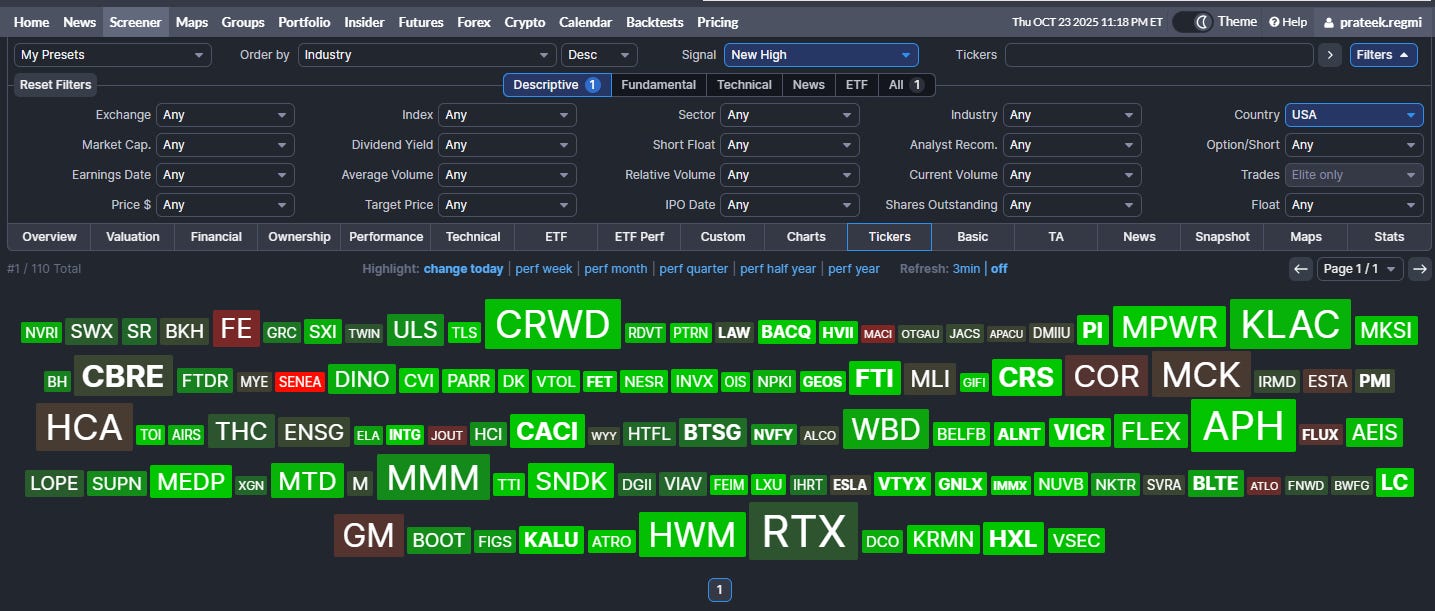Select the Charts view tab

pyautogui.click(x=806, y=237)
